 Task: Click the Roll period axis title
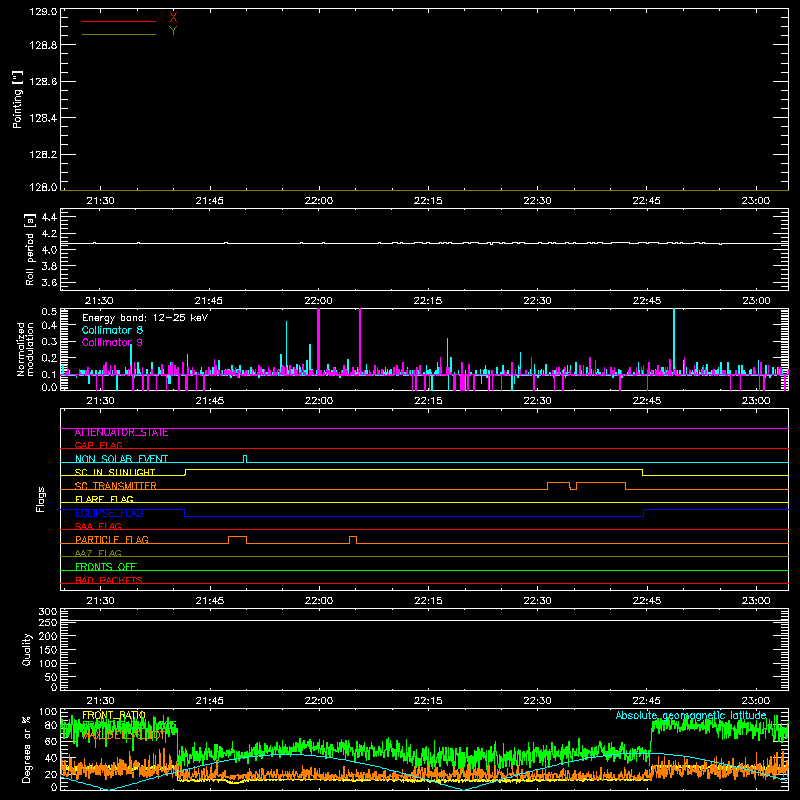click(x=30, y=249)
